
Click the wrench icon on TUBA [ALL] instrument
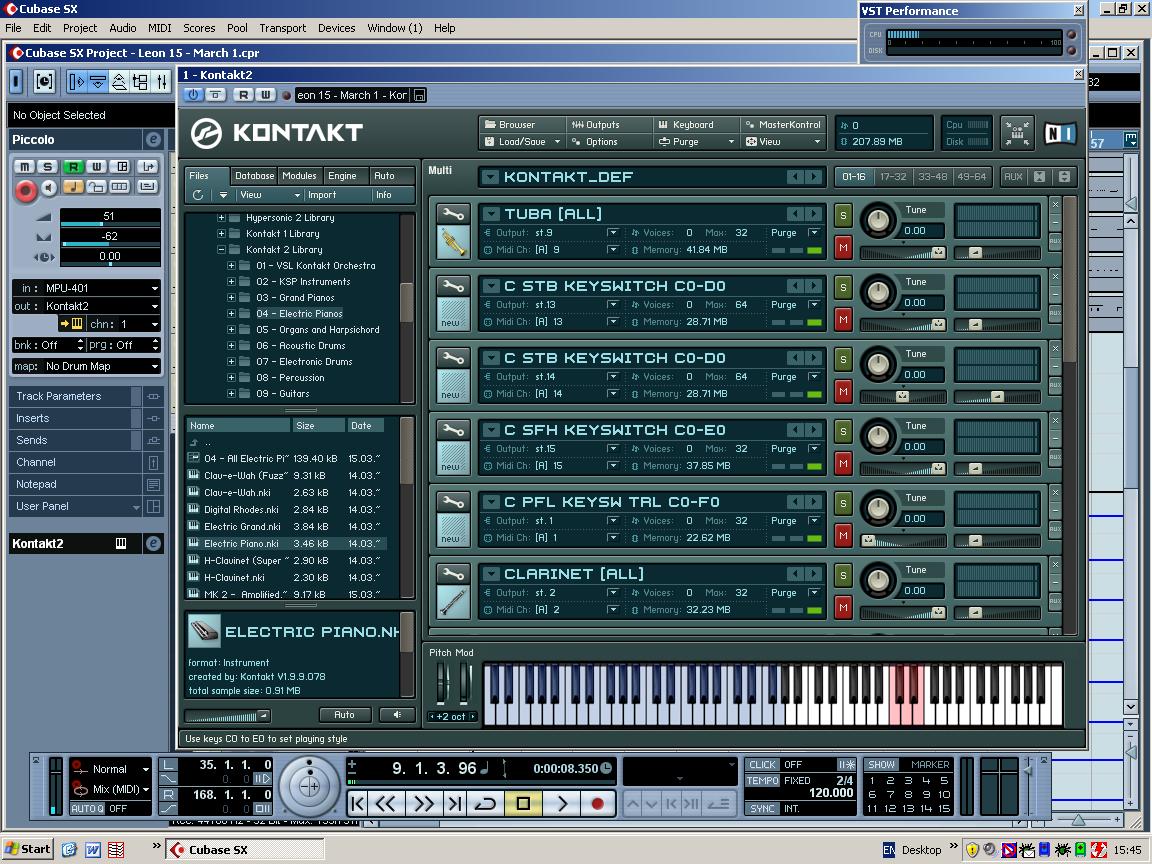coord(453,214)
